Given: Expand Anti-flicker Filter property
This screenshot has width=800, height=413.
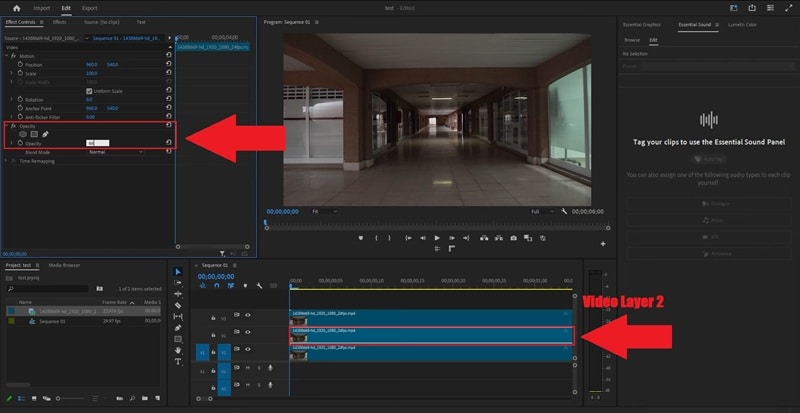Looking at the screenshot, I should [x=12, y=117].
